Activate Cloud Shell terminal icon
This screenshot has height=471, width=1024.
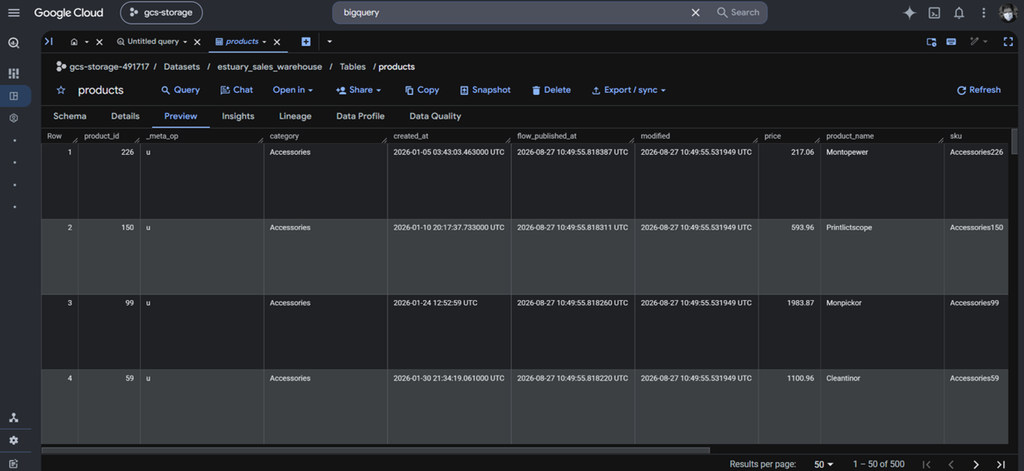(x=935, y=12)
